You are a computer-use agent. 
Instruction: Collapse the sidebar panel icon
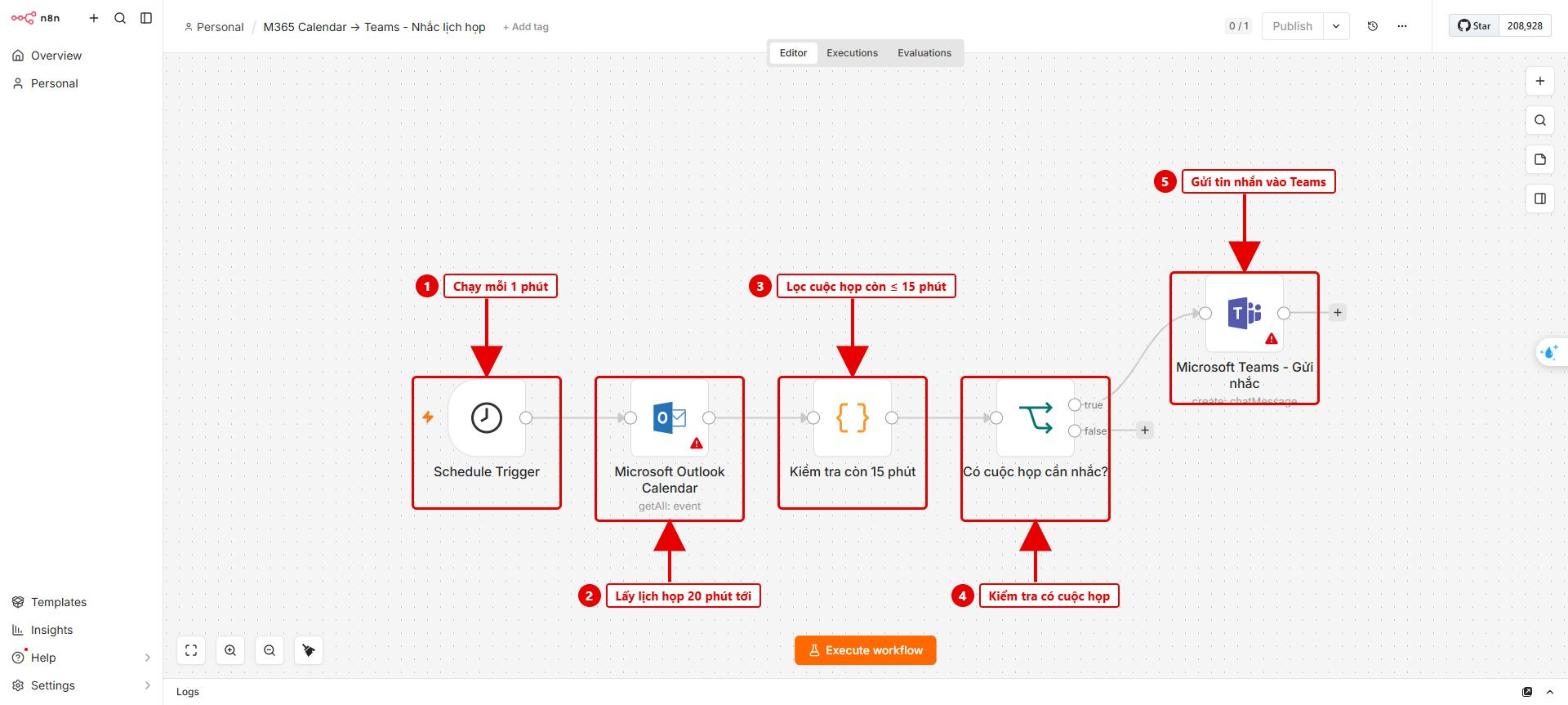[x=146, y=18]
